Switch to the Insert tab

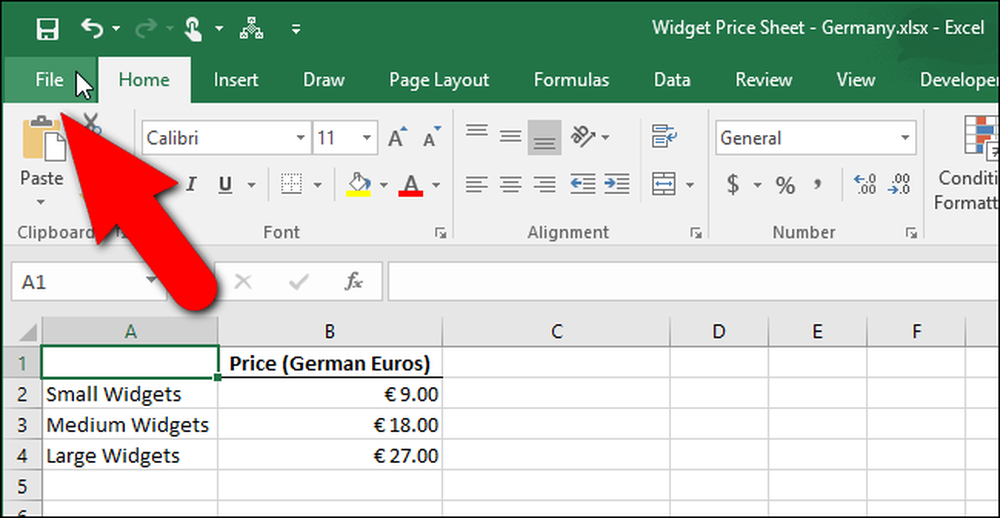pyautogui.click(x=236, y=80)
